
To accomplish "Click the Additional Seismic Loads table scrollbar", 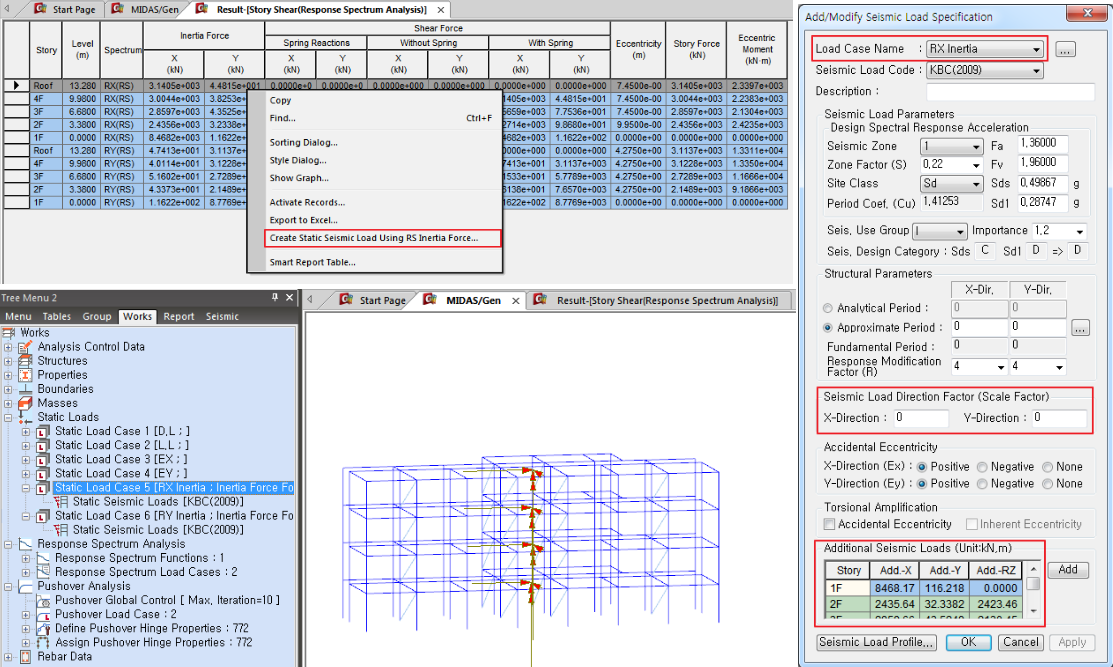I will pyautogui.click(x=1034, y=589).
